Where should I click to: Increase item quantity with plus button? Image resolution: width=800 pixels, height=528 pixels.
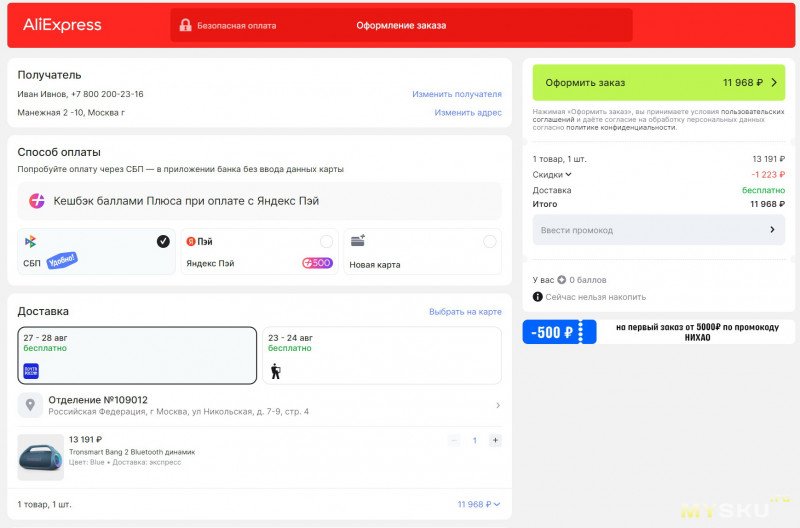coord(495,440)
